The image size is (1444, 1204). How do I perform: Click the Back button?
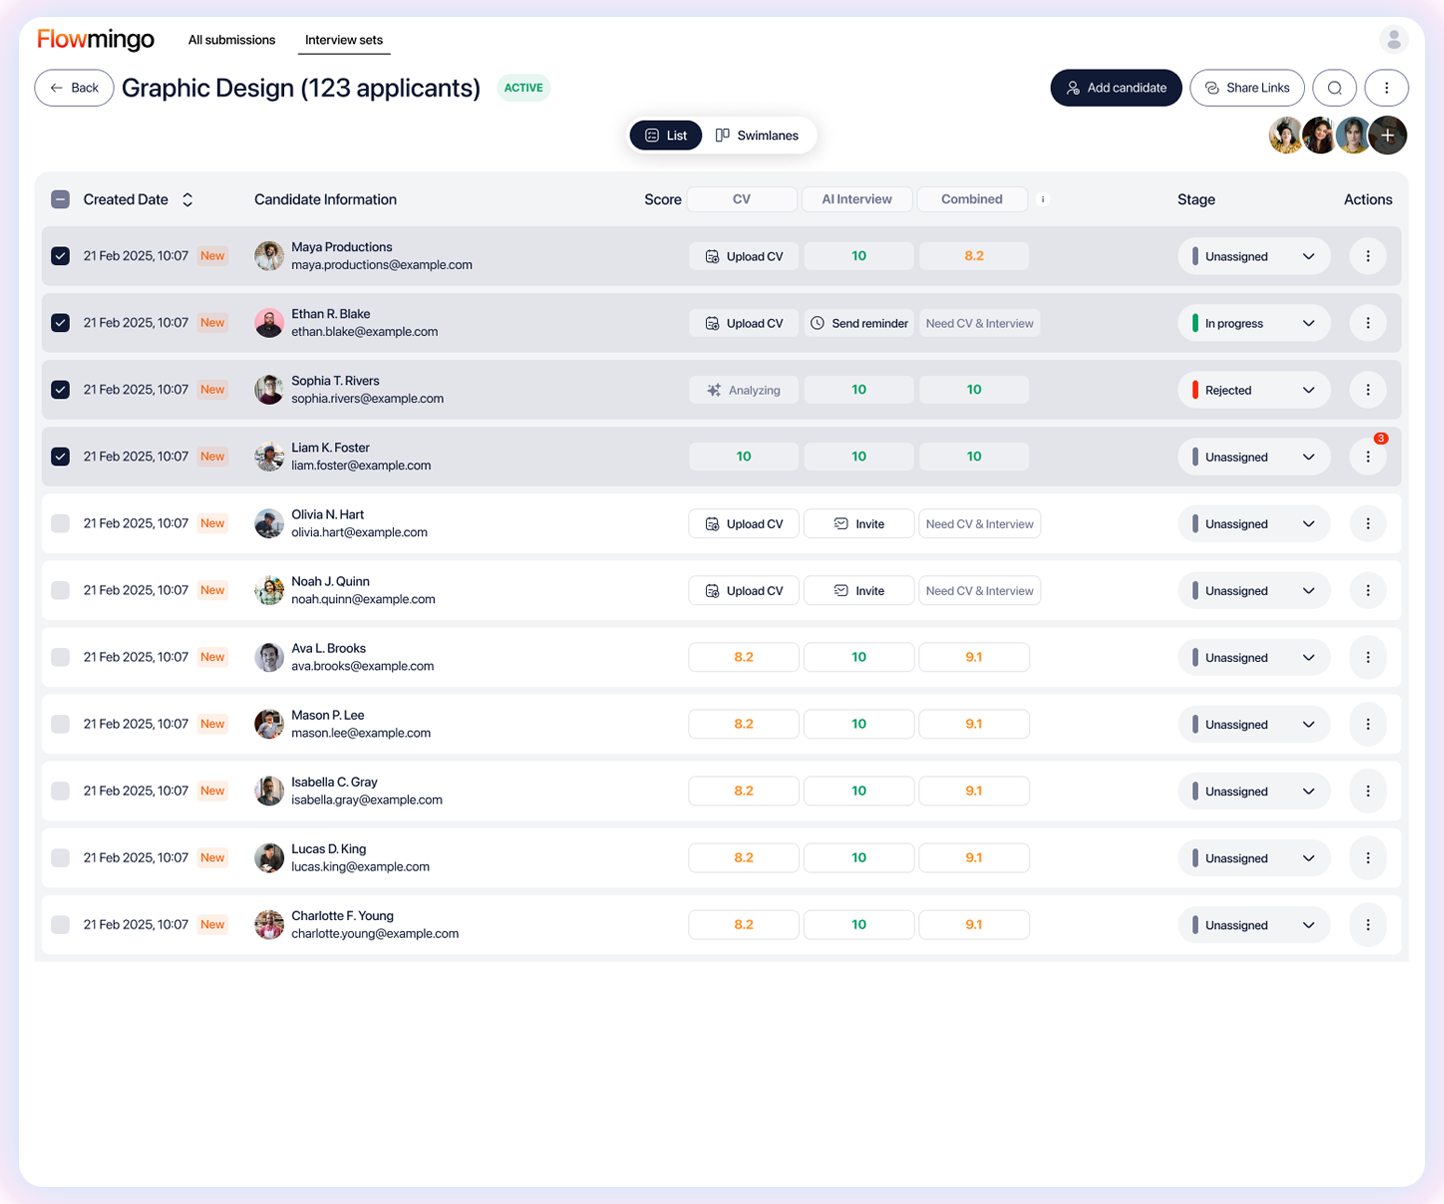pos(74,88)
